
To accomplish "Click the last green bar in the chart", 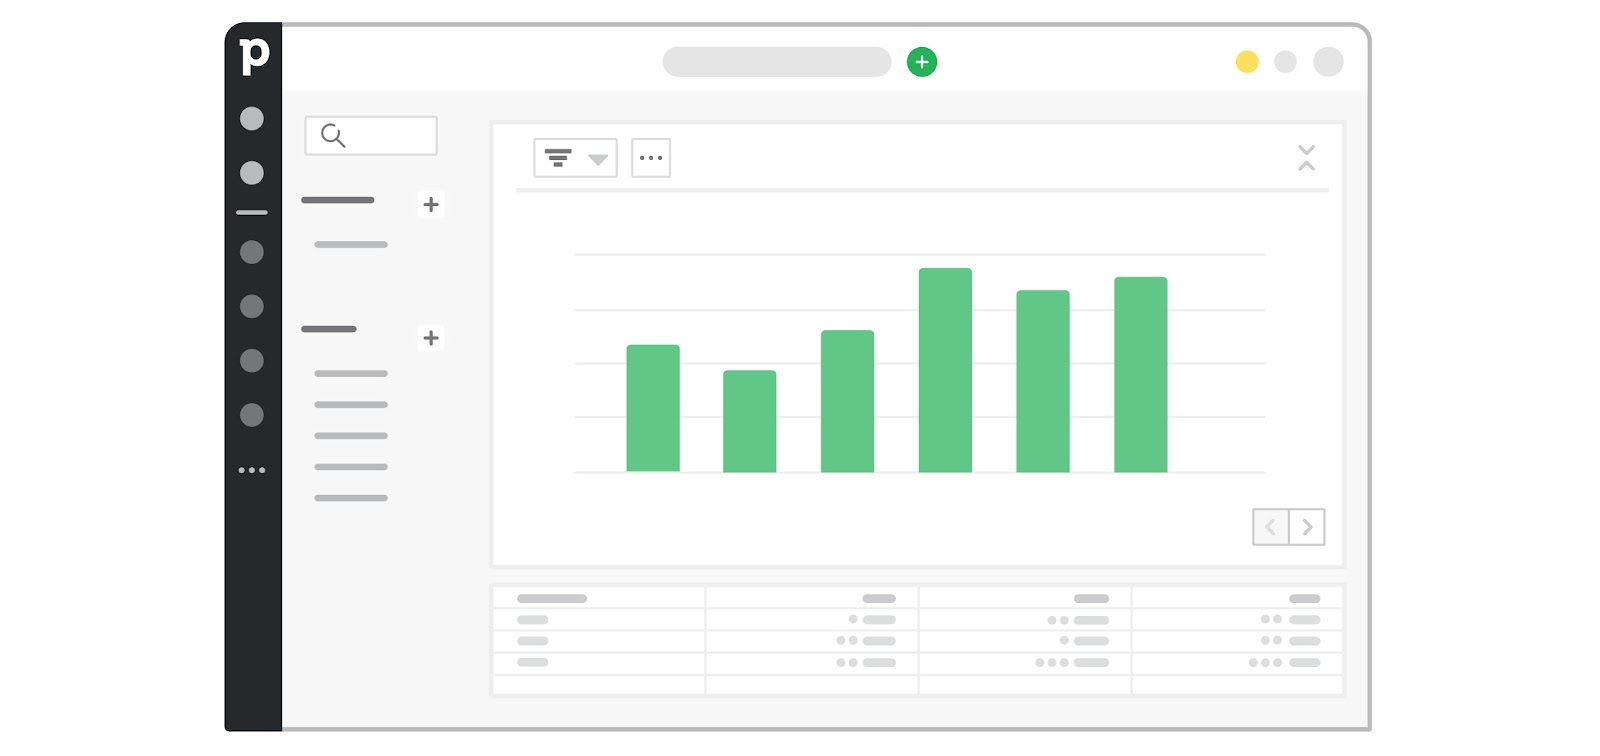I will tap(1141, 374).
